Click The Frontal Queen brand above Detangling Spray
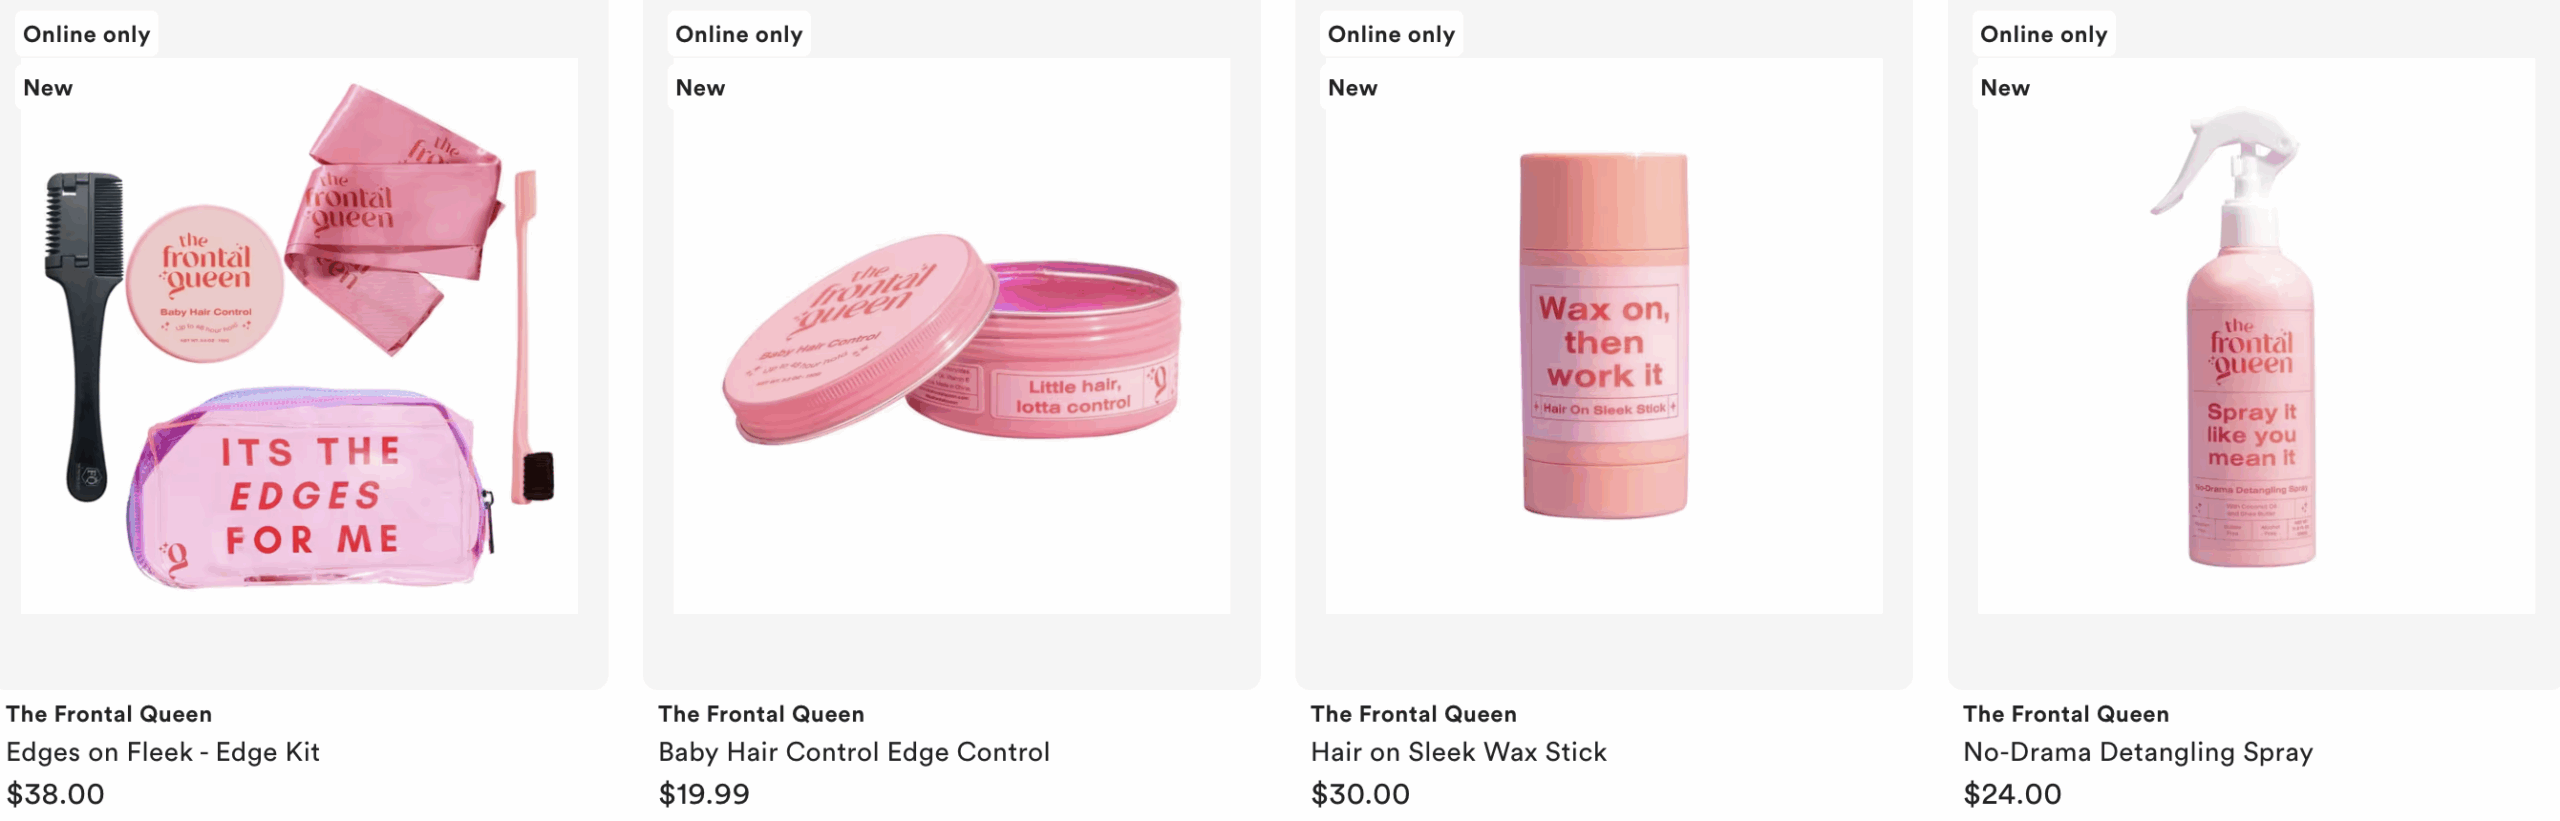The height and width of the screenshot is (821, 2560). tap(2066, 714)
